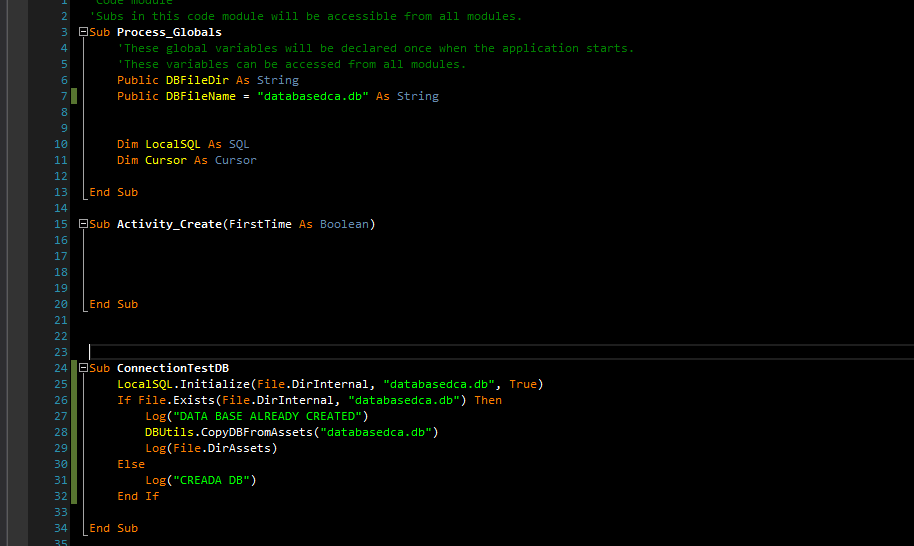Collapse the Sub Process_Globals code block
This screenshot has height=546, width=914.
pyautogui.click(x=83, y=32)
